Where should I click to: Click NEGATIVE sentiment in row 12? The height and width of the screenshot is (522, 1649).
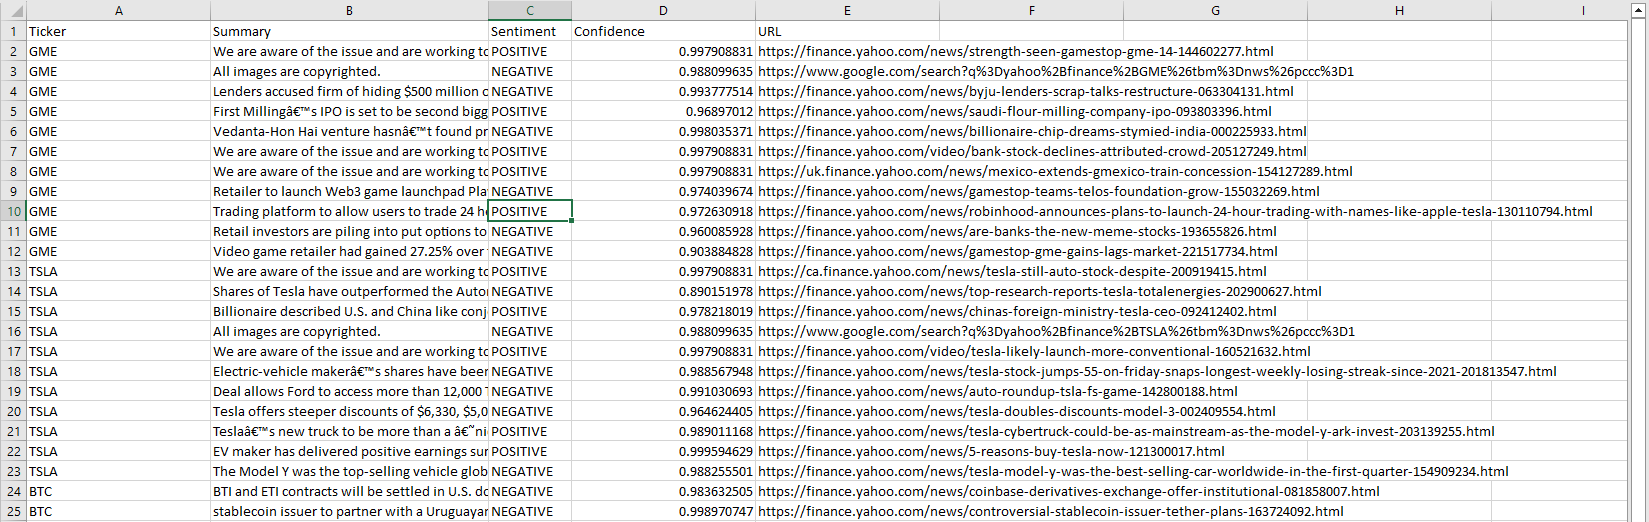tap(530, 251)
